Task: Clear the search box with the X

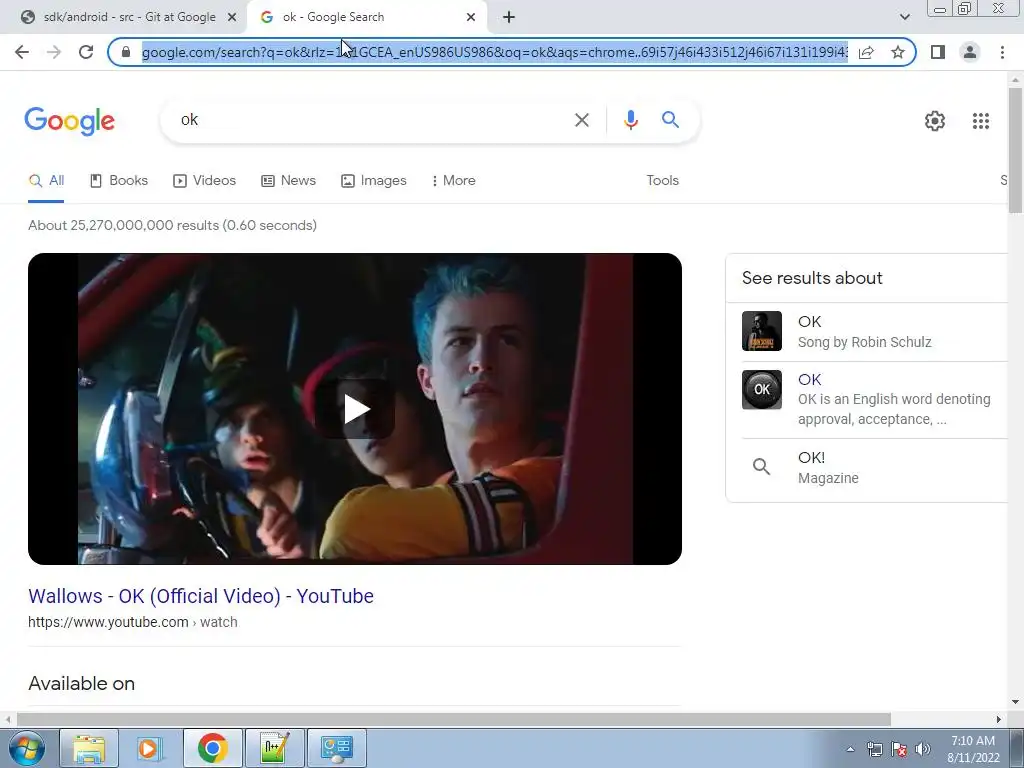Action: point(582,120)
